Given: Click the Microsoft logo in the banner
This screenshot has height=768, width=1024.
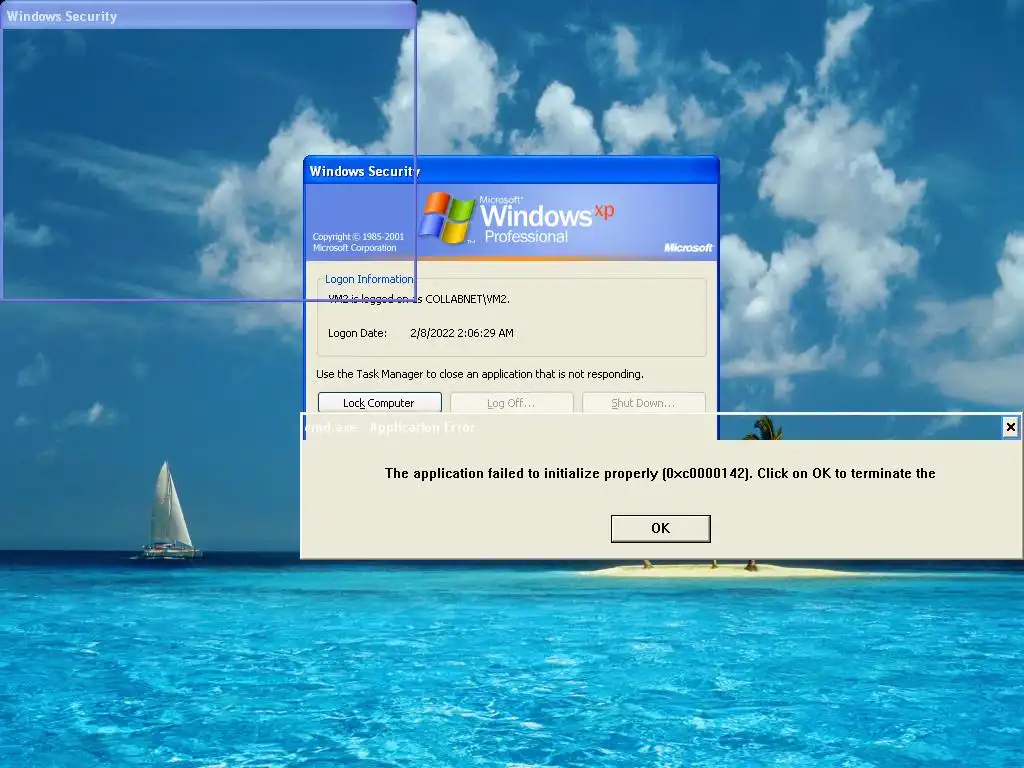Looking at the screenshot, I should coord(688,248).
